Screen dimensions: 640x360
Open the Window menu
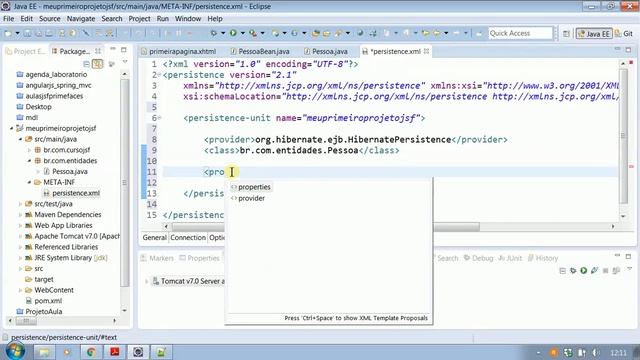(188, 19)
